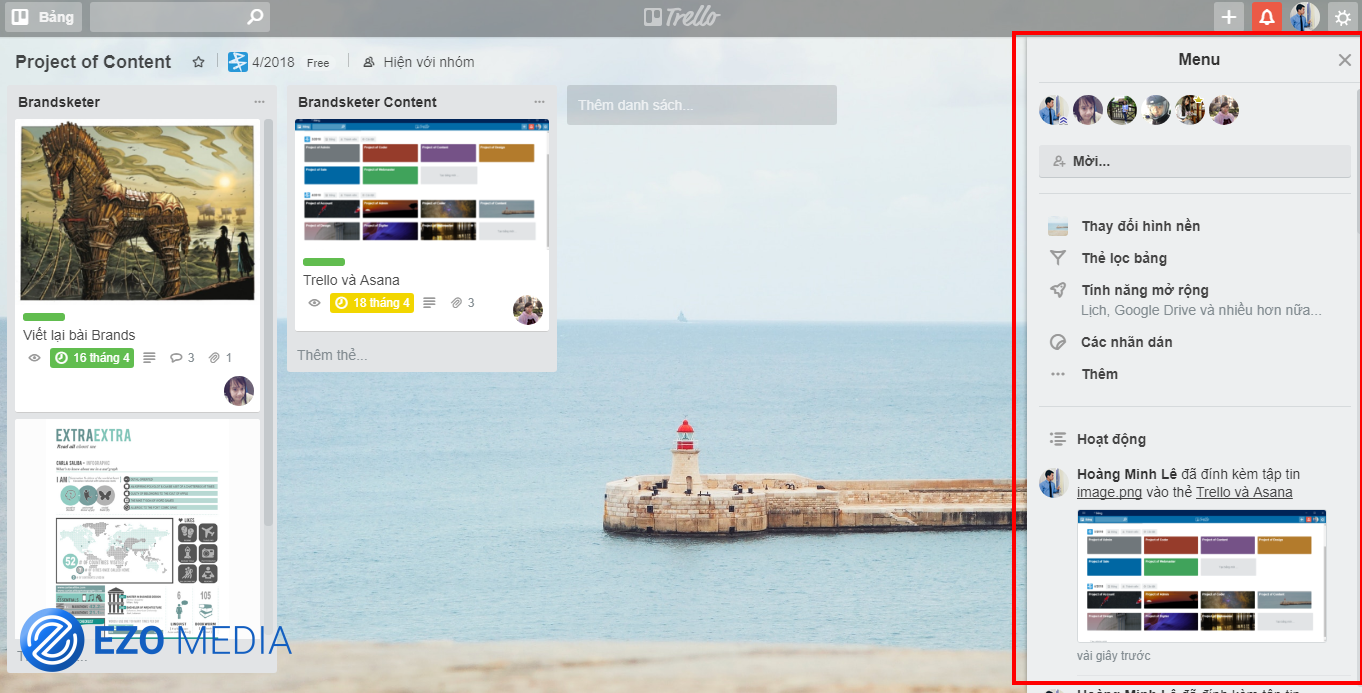Open the "Trello và Asana" link in activity
1362x693 pixels.
pyautogui.click(x=1244, y=493)
